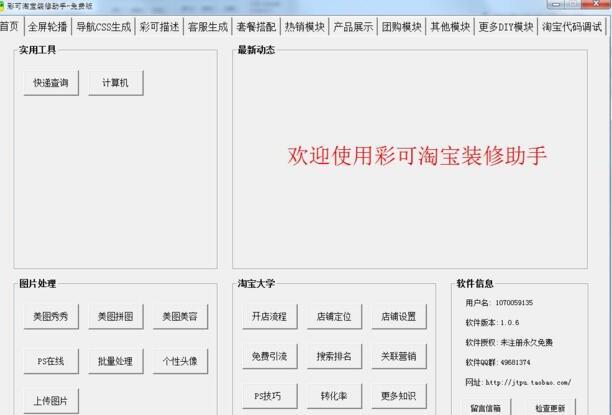Go to the 彩可描述 tab
This screenshot has height=415, width=612.
(159, 27)
